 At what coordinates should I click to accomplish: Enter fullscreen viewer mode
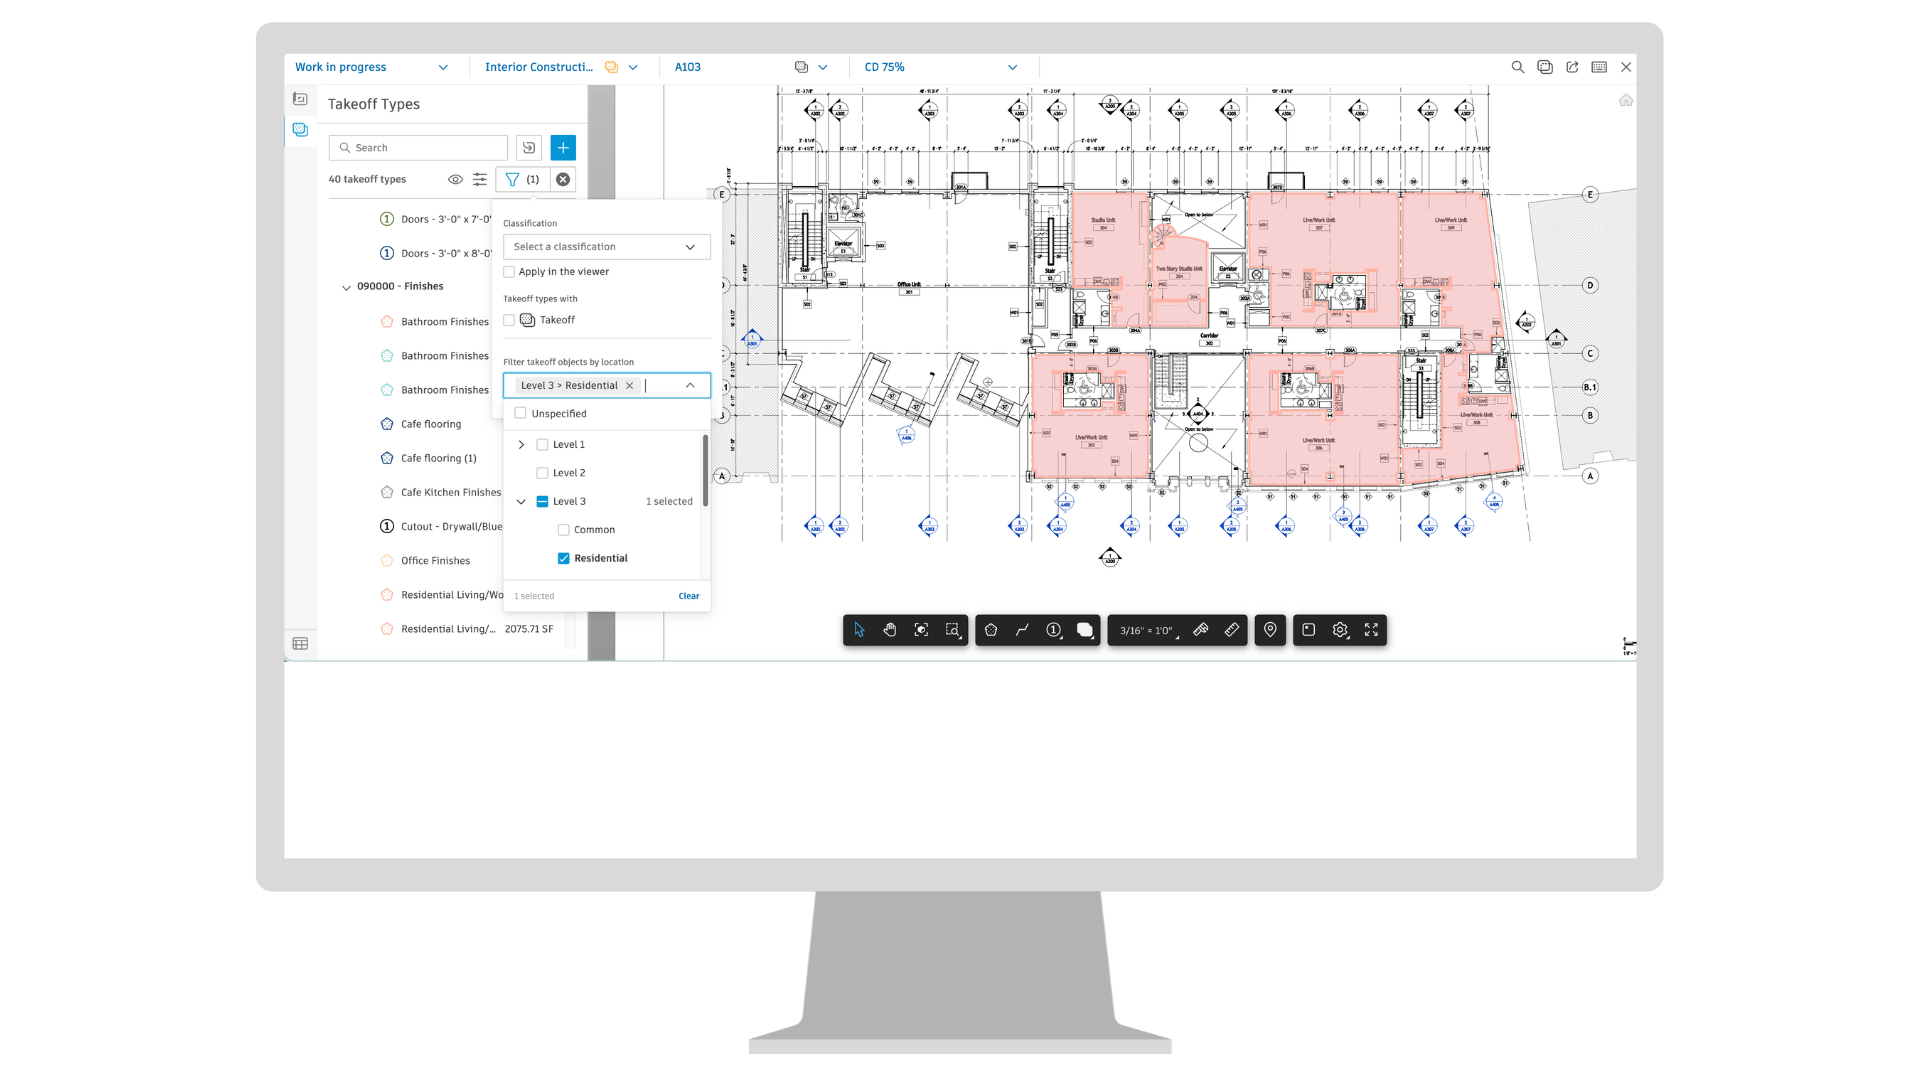coord(1371,630)
